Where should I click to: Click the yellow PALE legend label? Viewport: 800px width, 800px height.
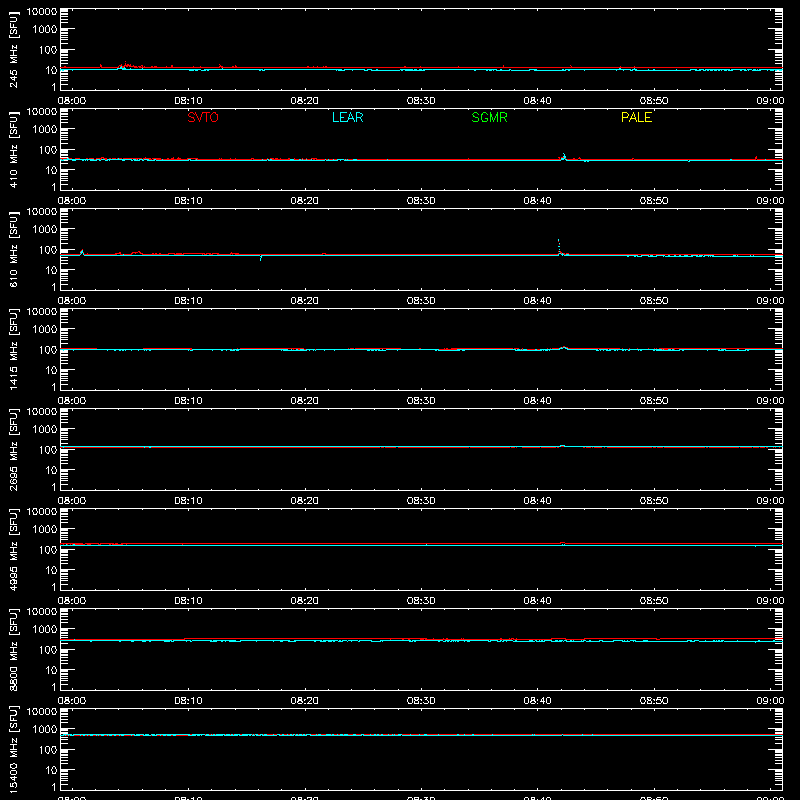coord(636,117)
